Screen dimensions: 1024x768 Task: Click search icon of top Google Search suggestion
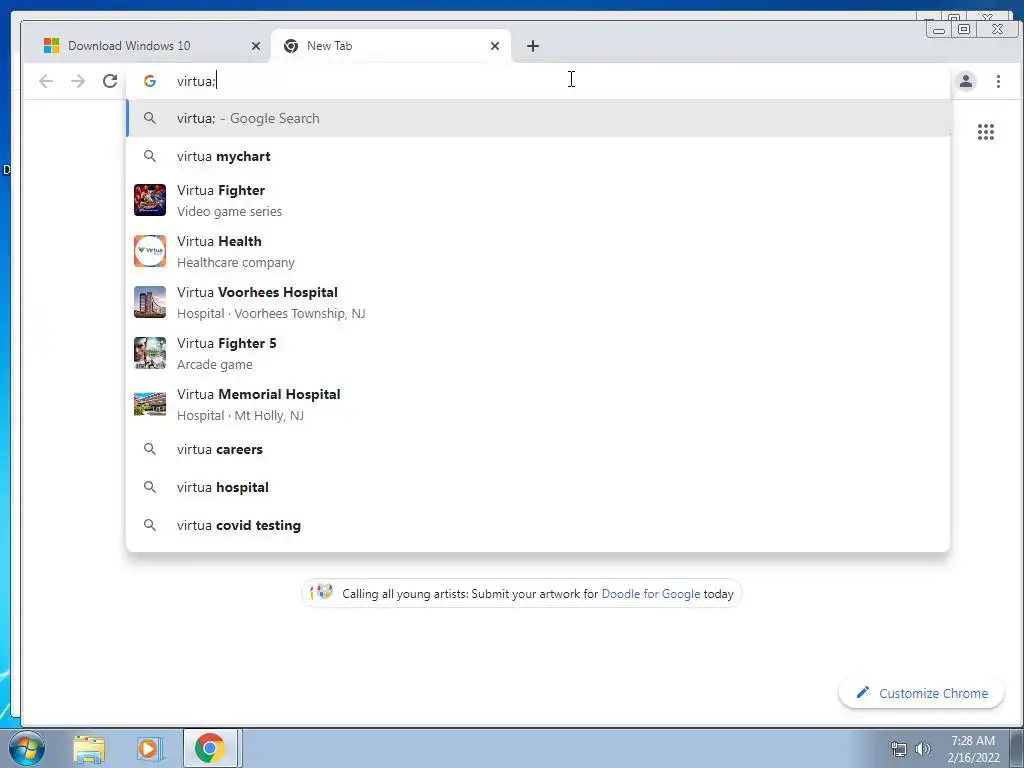(150, 118)
